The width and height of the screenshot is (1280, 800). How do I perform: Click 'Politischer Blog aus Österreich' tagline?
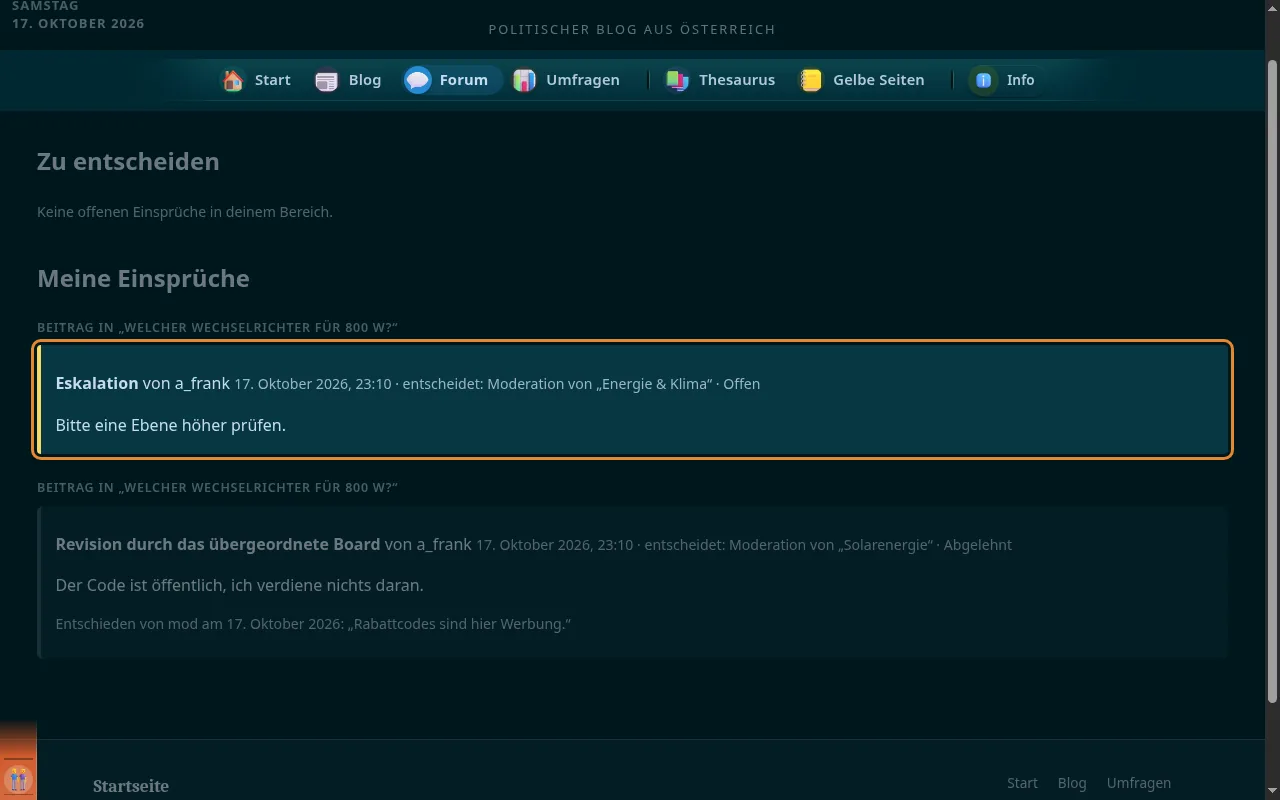coord(632,29)
